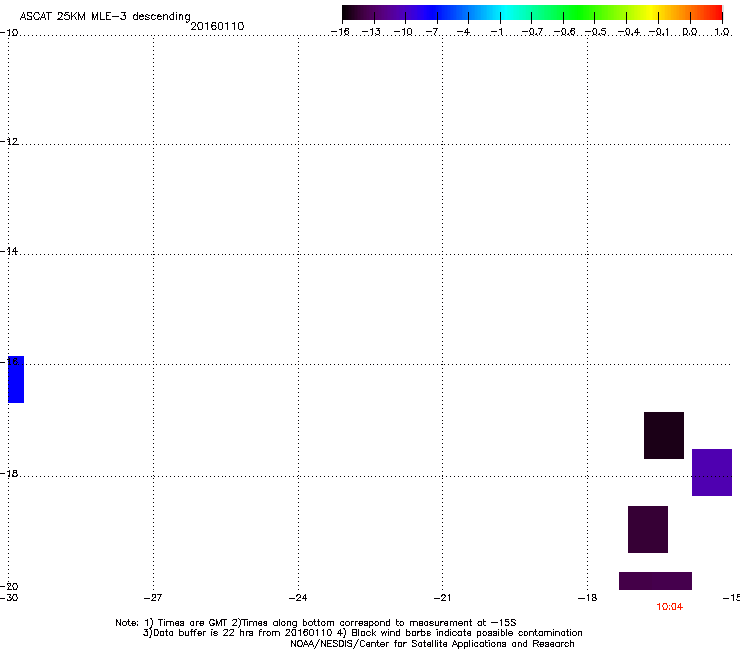Click the dark purple square below -18 latitude
The height and width of the screenshot is (650, 740).
pyautogui.click(x=648, y=529)
